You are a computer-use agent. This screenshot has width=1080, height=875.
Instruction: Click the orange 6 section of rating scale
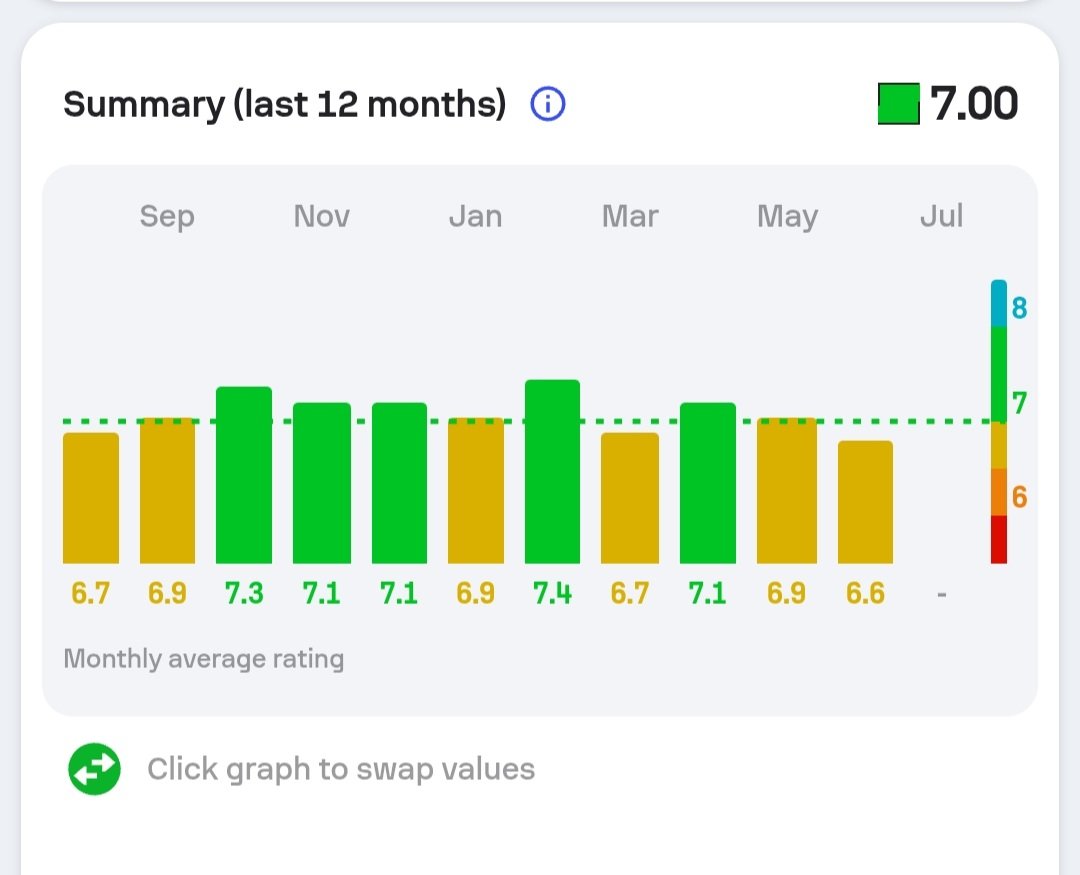[999, 493]
